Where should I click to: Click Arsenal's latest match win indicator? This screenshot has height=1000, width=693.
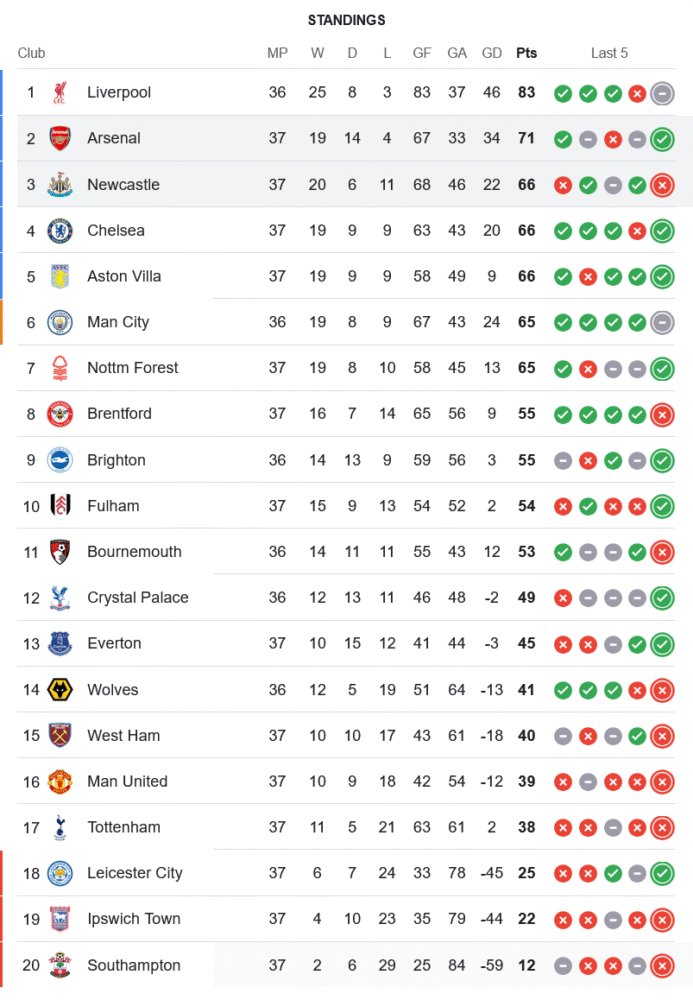point(661,139)
